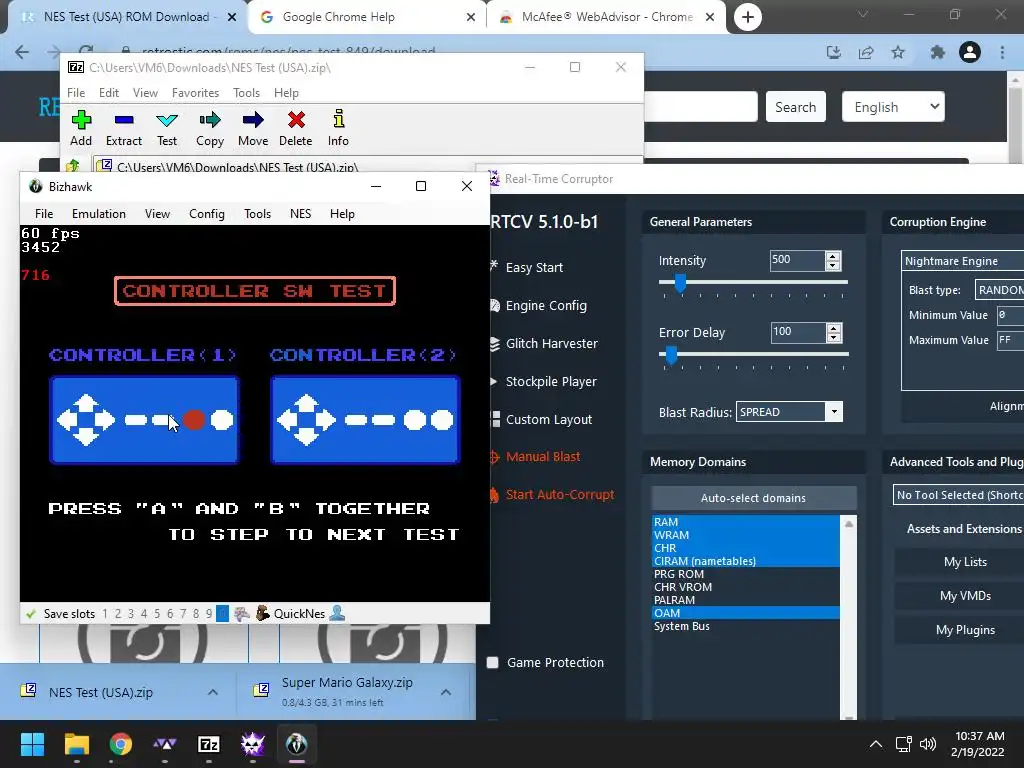Click the Intensity slider handle
1024x768 pixels.
[x=680, y=283]
